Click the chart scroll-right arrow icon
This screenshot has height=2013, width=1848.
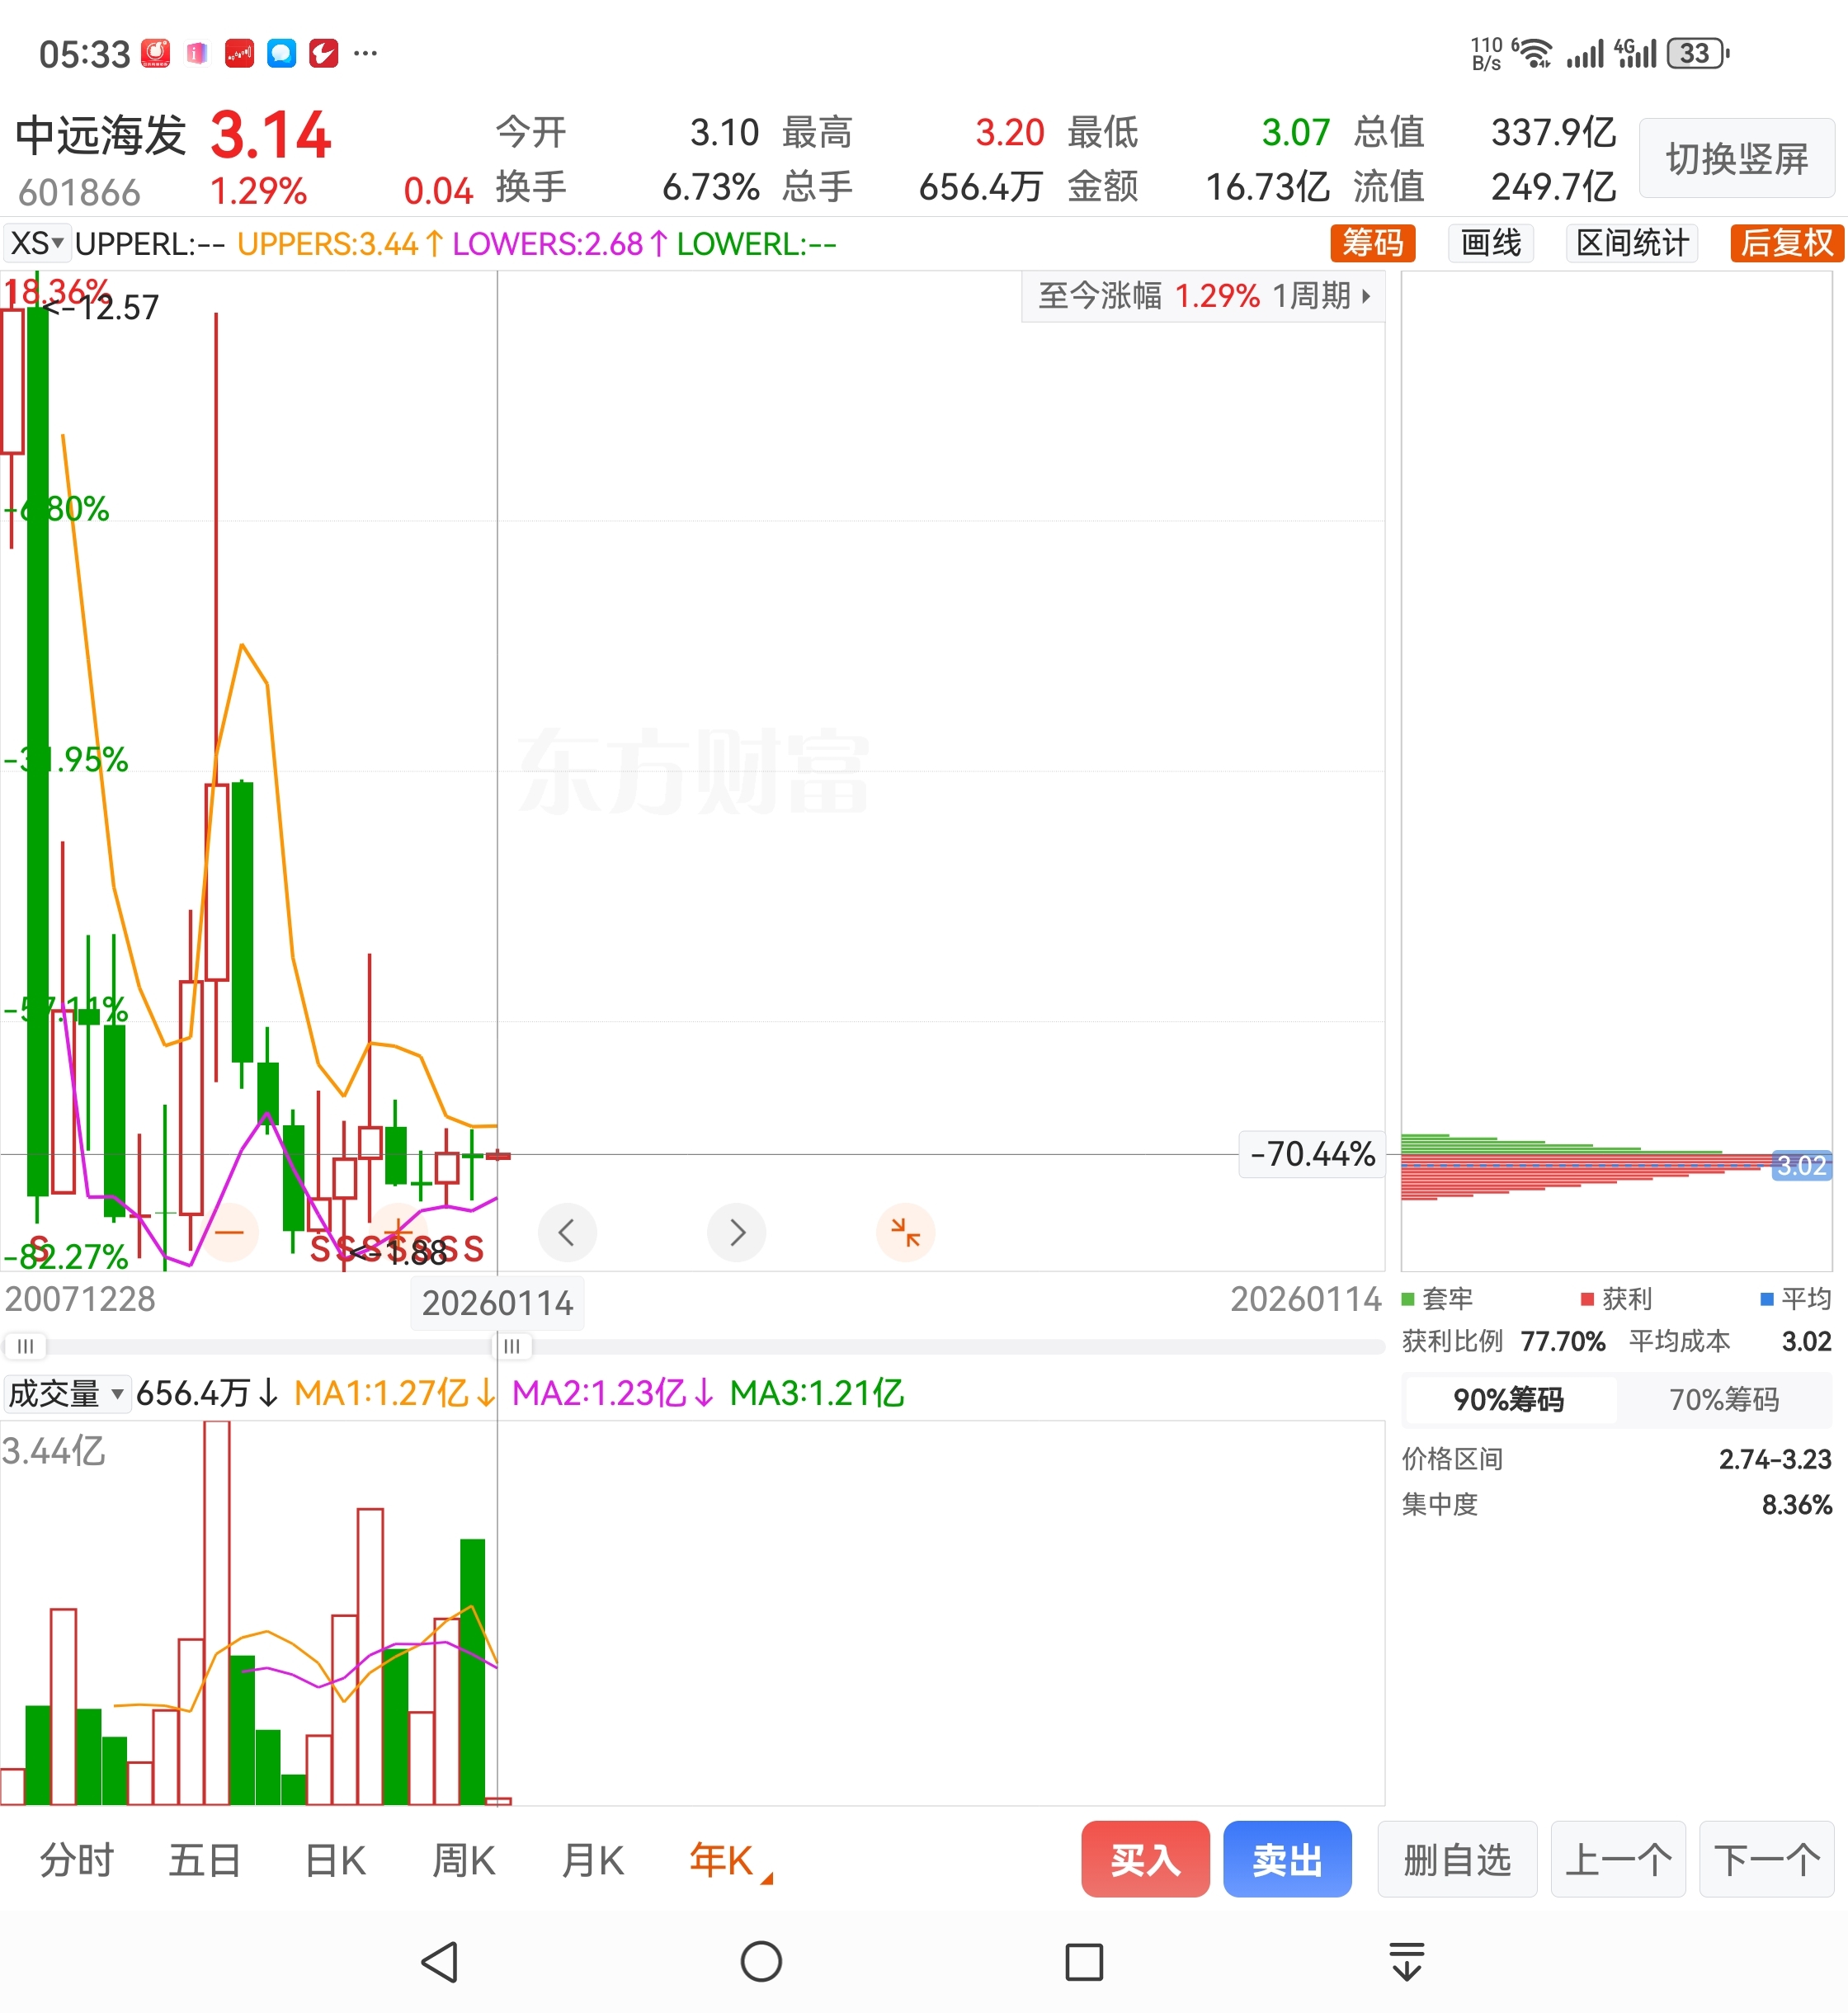(x=736, y=1232)
